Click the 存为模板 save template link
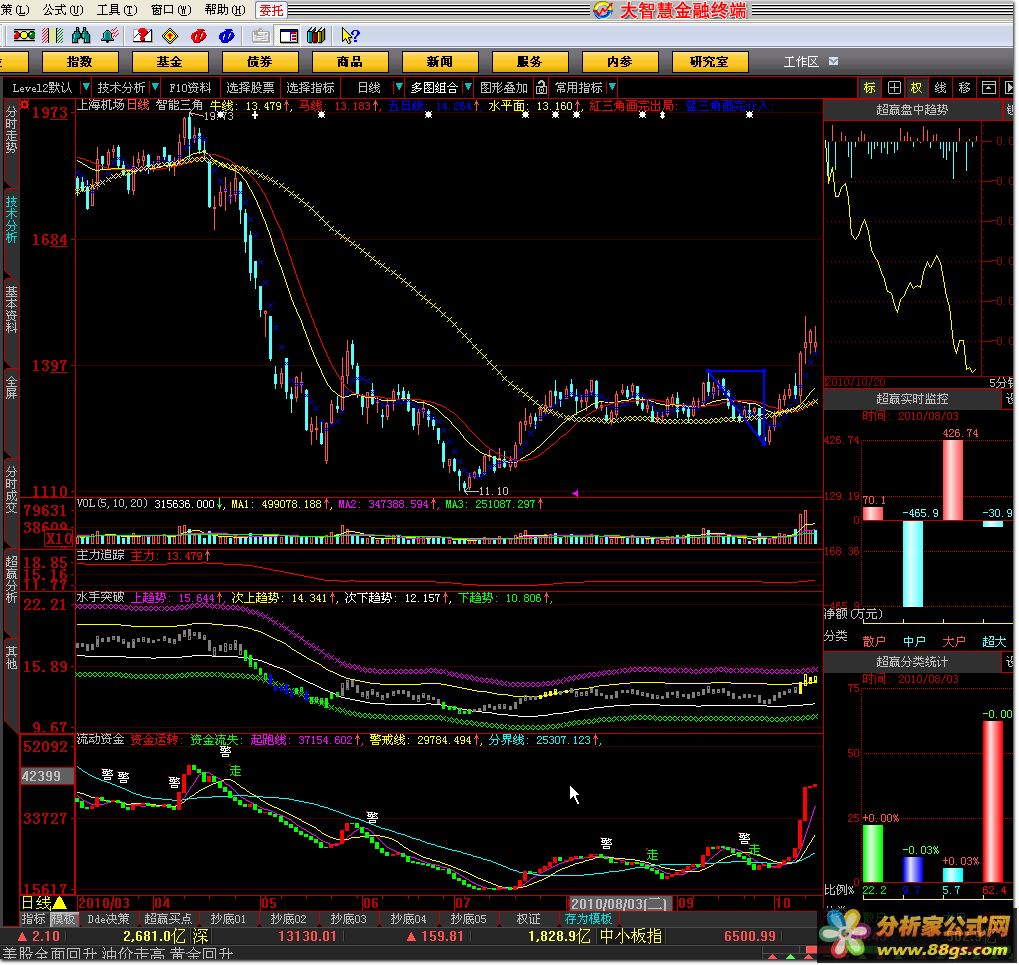This screenshot has height=965, width=1019. [588, 919]
